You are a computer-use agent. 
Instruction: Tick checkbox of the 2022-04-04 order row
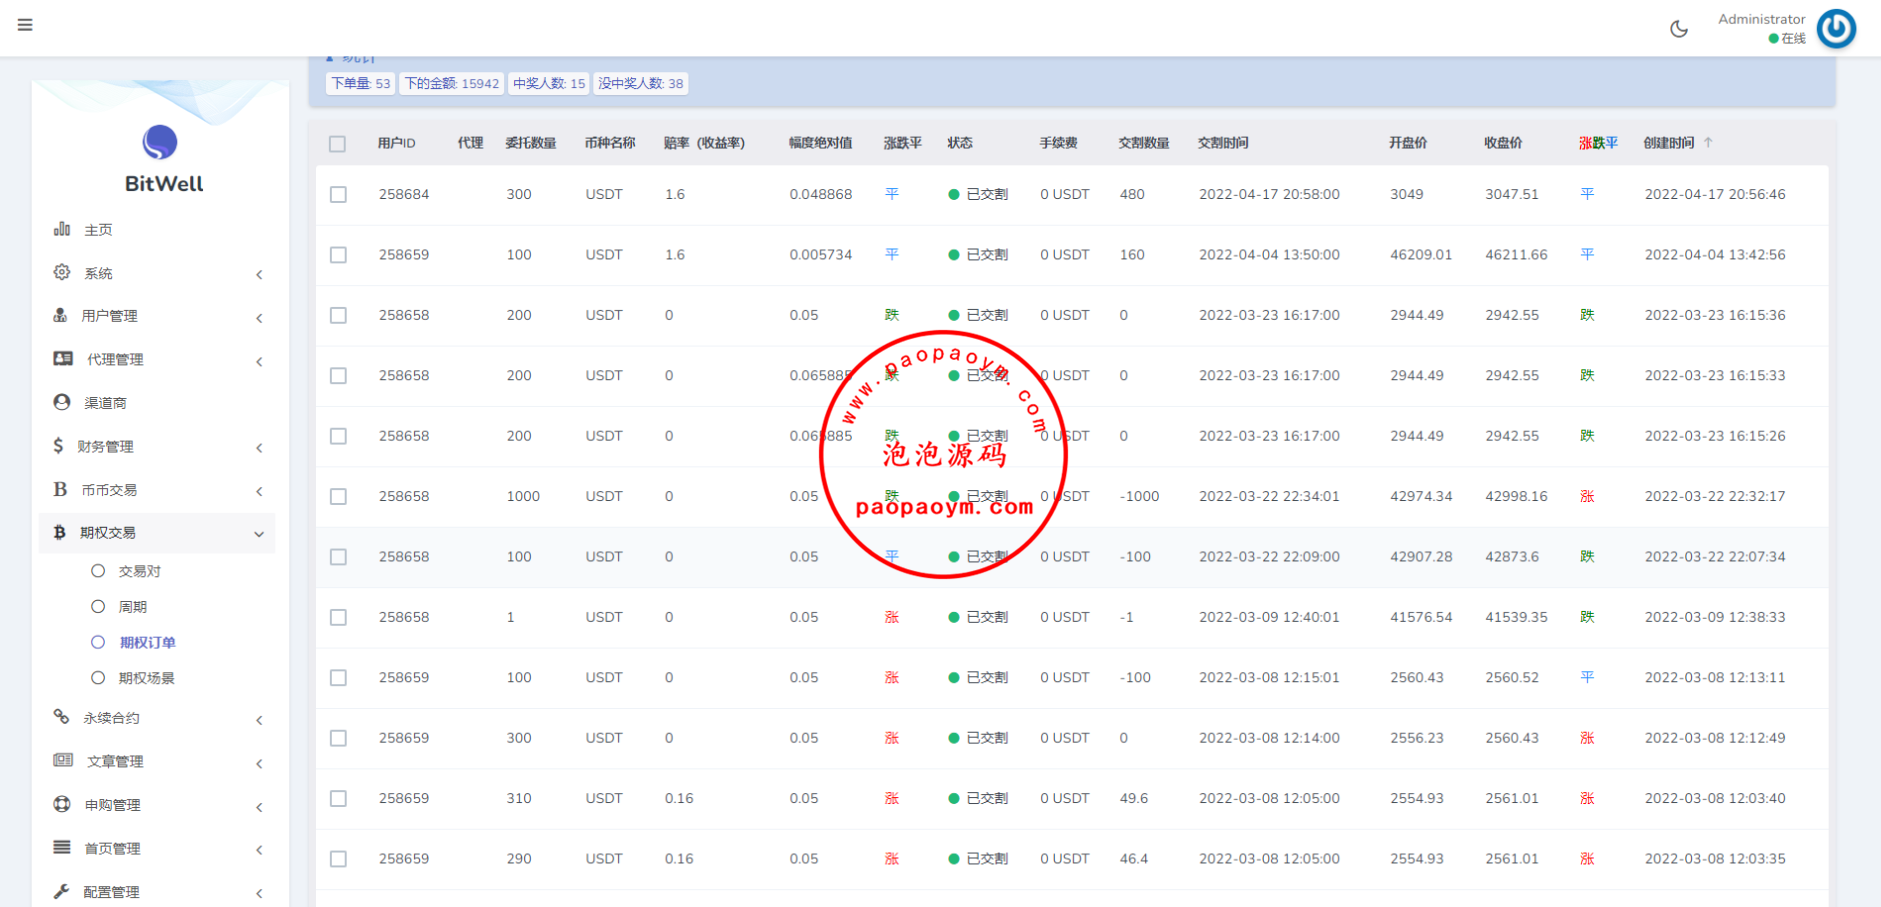coord(338,255)
